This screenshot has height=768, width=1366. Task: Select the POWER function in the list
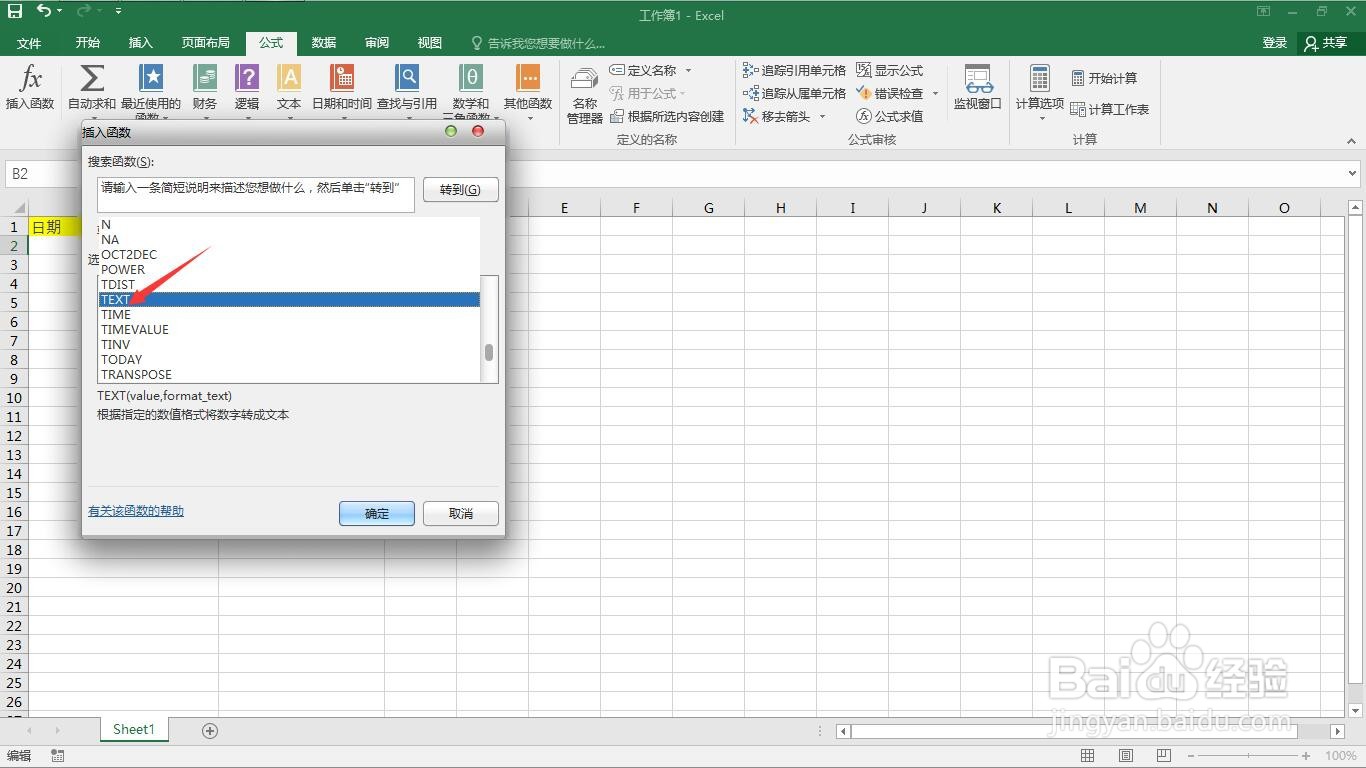tap(289, 269)
